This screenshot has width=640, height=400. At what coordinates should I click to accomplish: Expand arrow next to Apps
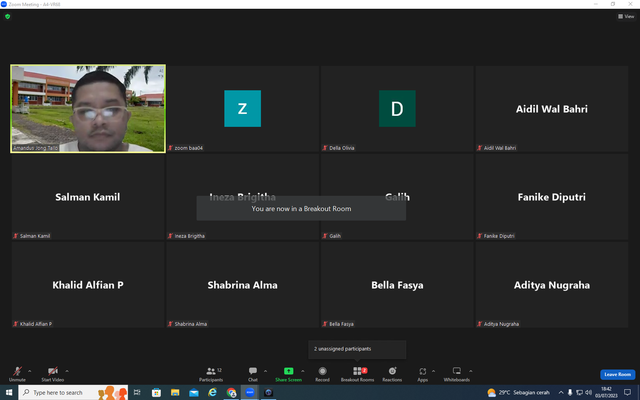pyautogui.click(x=433, y=371)
